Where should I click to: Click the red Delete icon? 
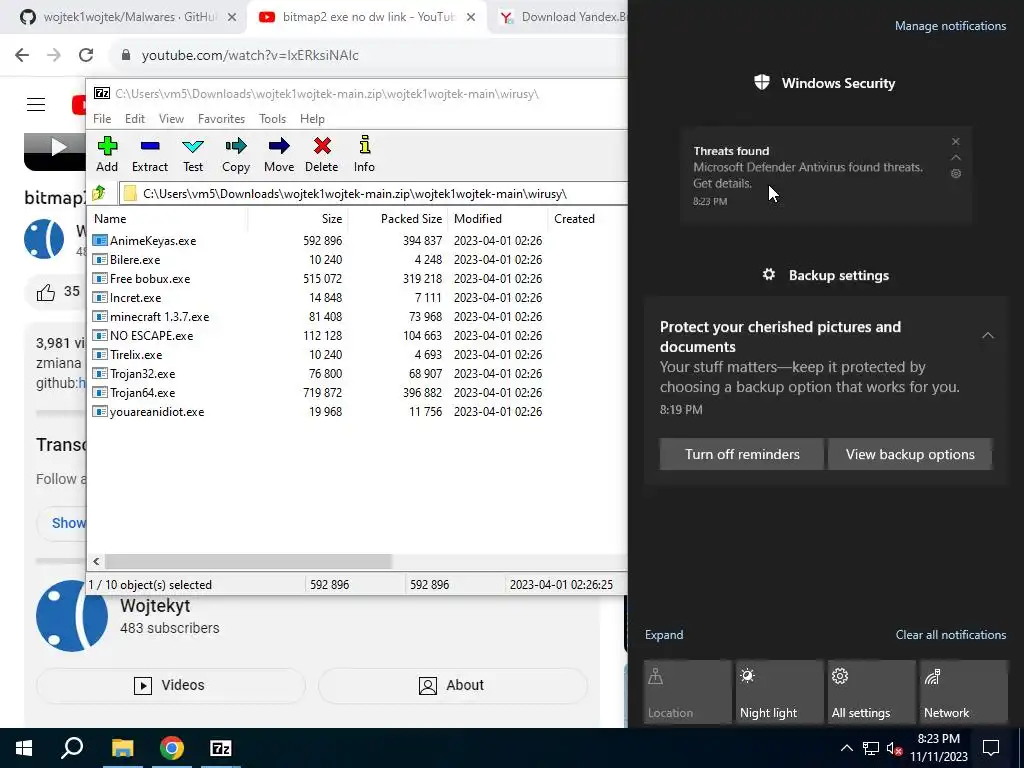(322, 154)
